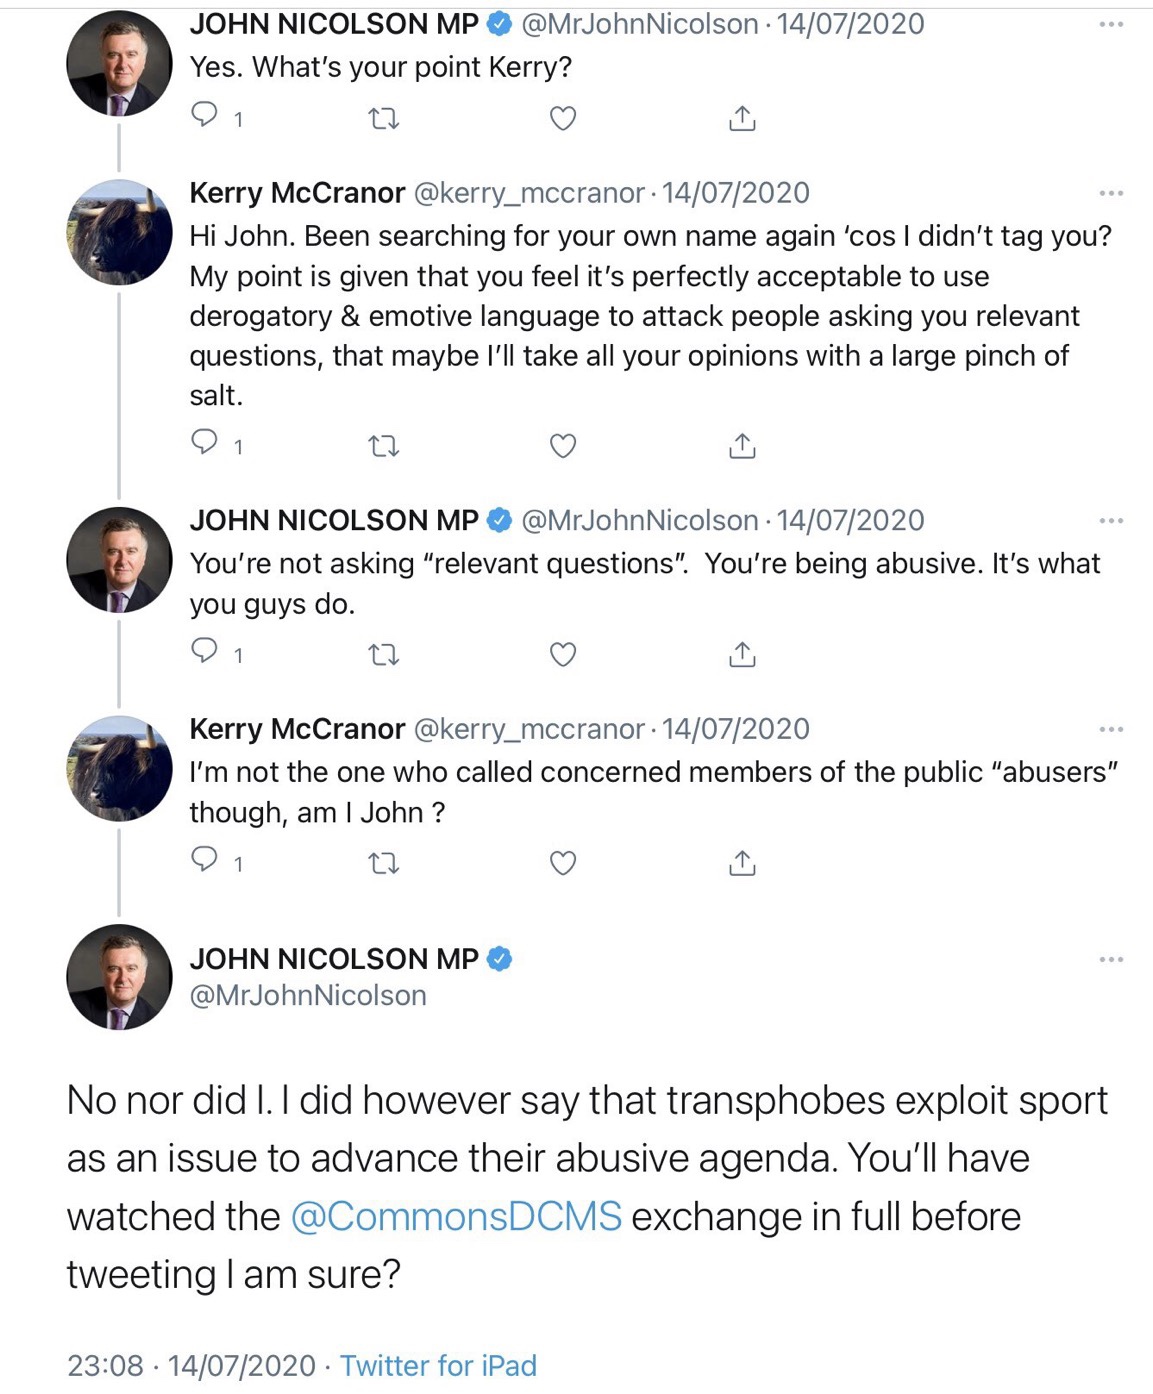Like John's 'What's your point Kerry?' tweet
The height and width of the screenshot is (1394, 1153).
click(x=563, y=118)
